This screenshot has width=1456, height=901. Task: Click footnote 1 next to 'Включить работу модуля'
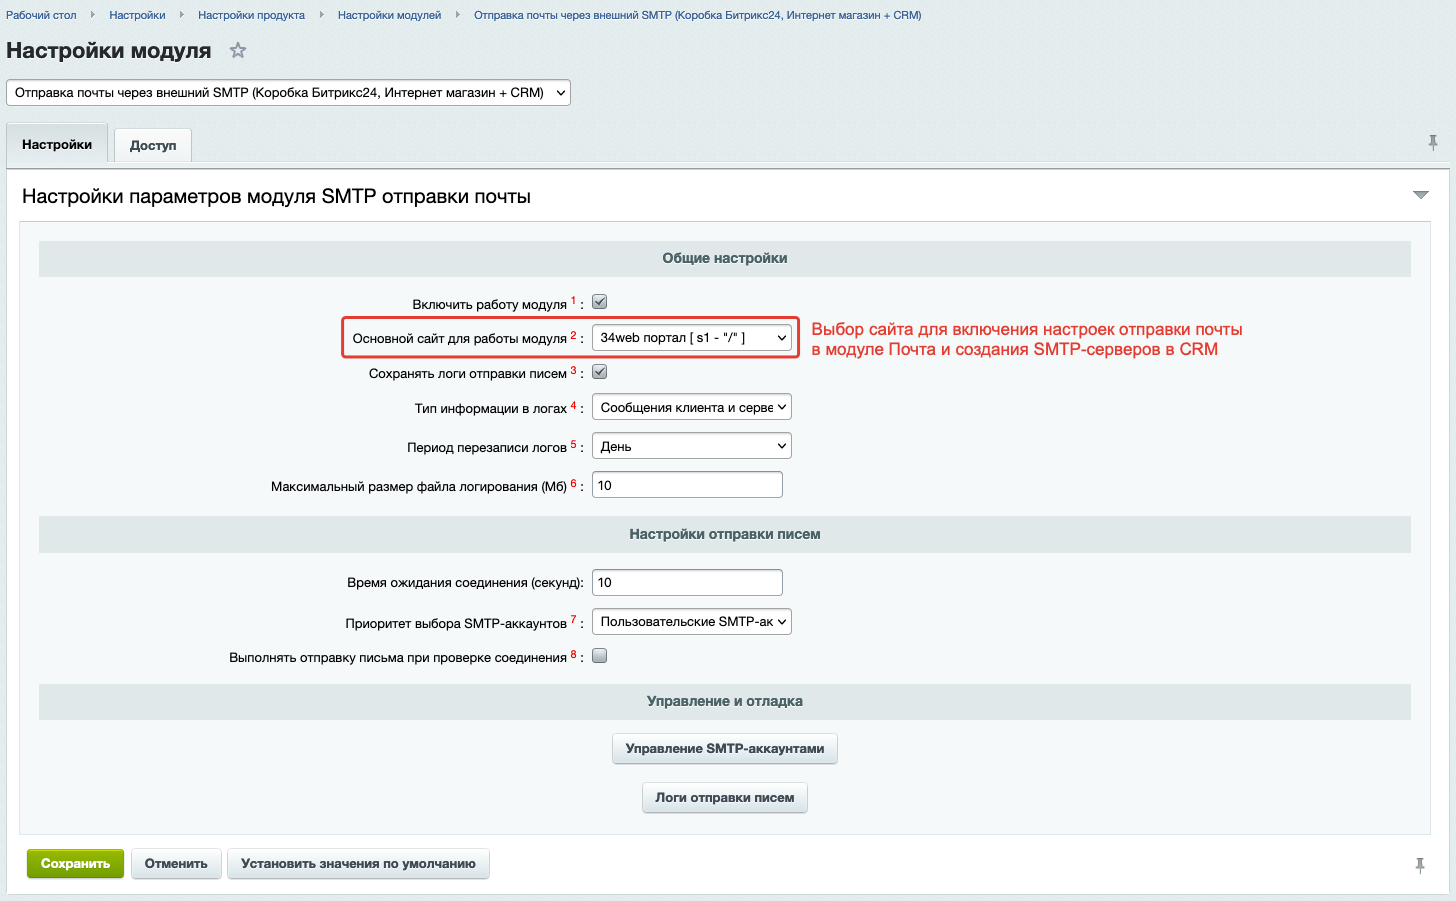[573, 300]
